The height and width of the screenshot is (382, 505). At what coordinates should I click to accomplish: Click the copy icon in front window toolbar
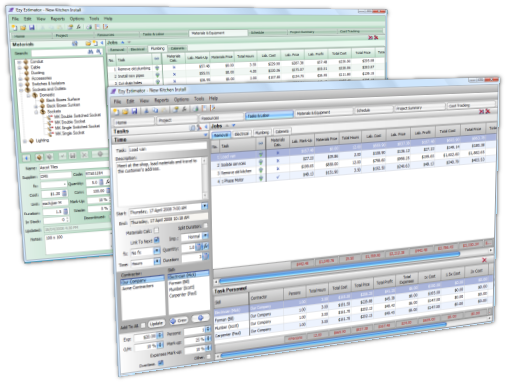pos(155,110)
